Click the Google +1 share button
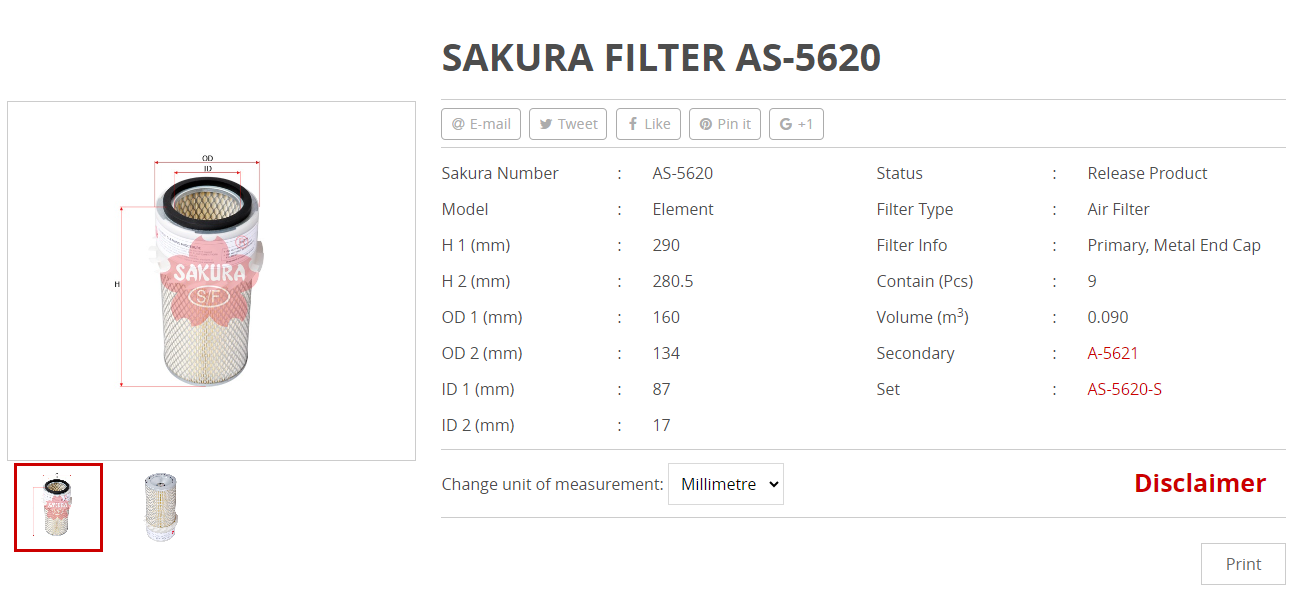 (x=796, y=124)
